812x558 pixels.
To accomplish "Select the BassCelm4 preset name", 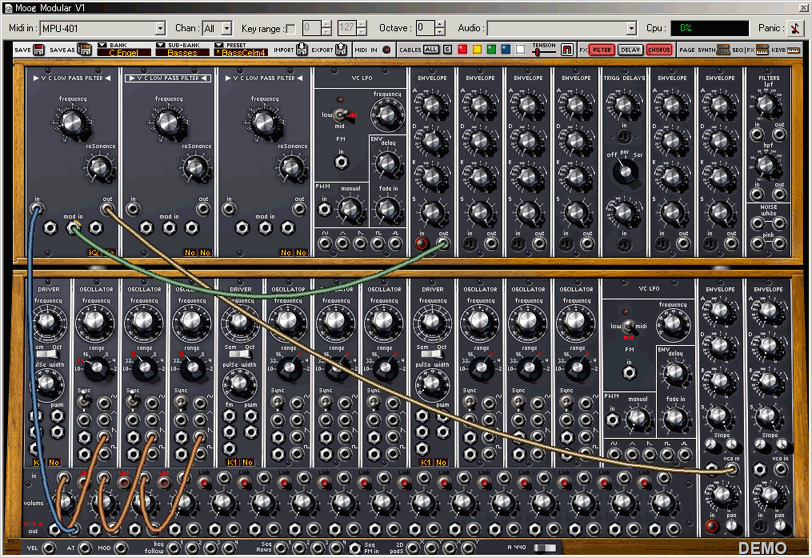I will point(241,53).
